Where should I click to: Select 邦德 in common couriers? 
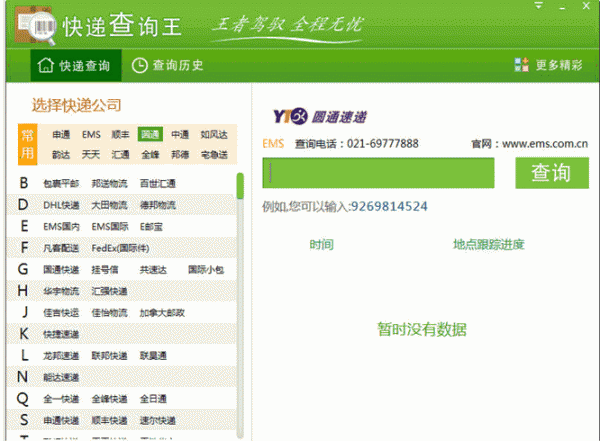(180, 154)
